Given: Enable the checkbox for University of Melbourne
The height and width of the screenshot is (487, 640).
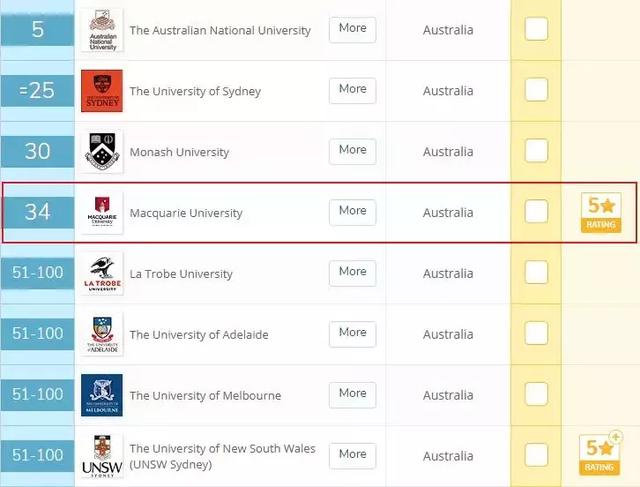Looking at the screenshot, I should click(x=536, y=394).
